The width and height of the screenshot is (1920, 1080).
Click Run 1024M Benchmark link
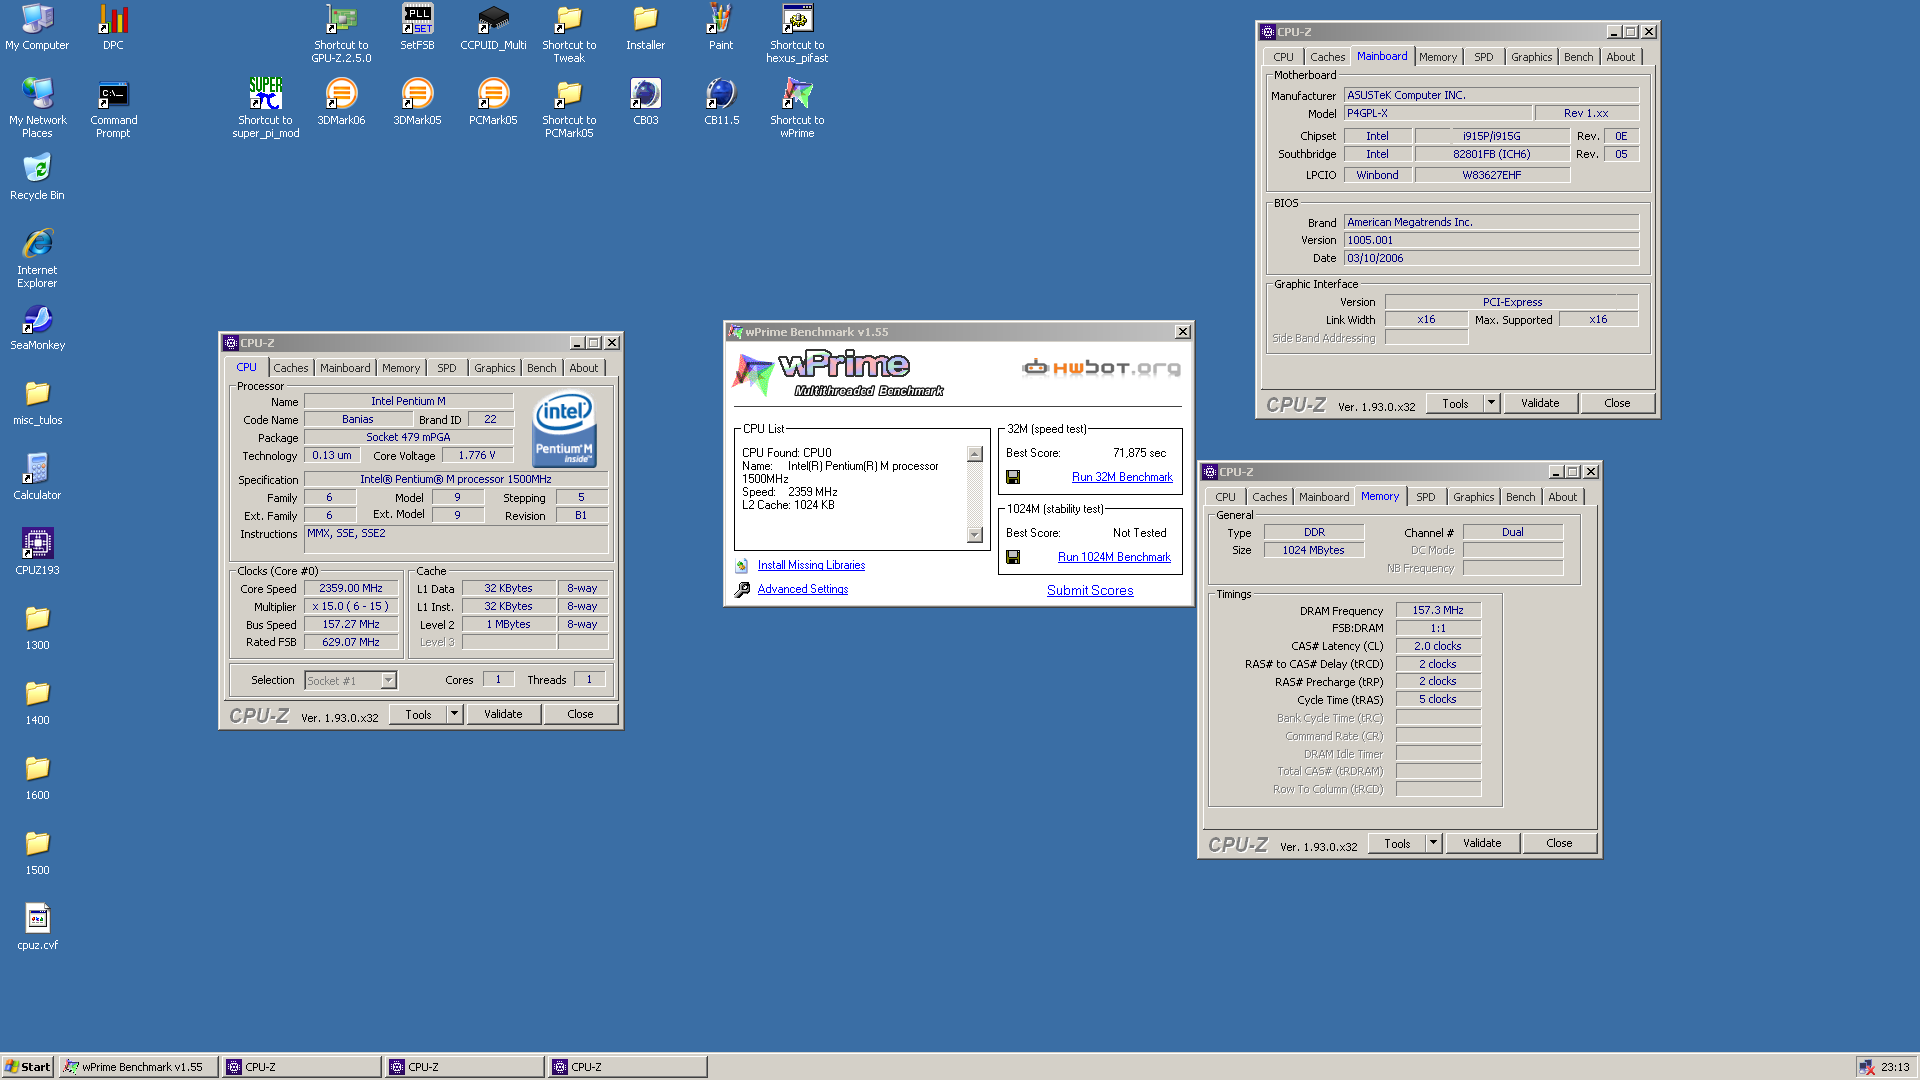[x=1114, y=557]
